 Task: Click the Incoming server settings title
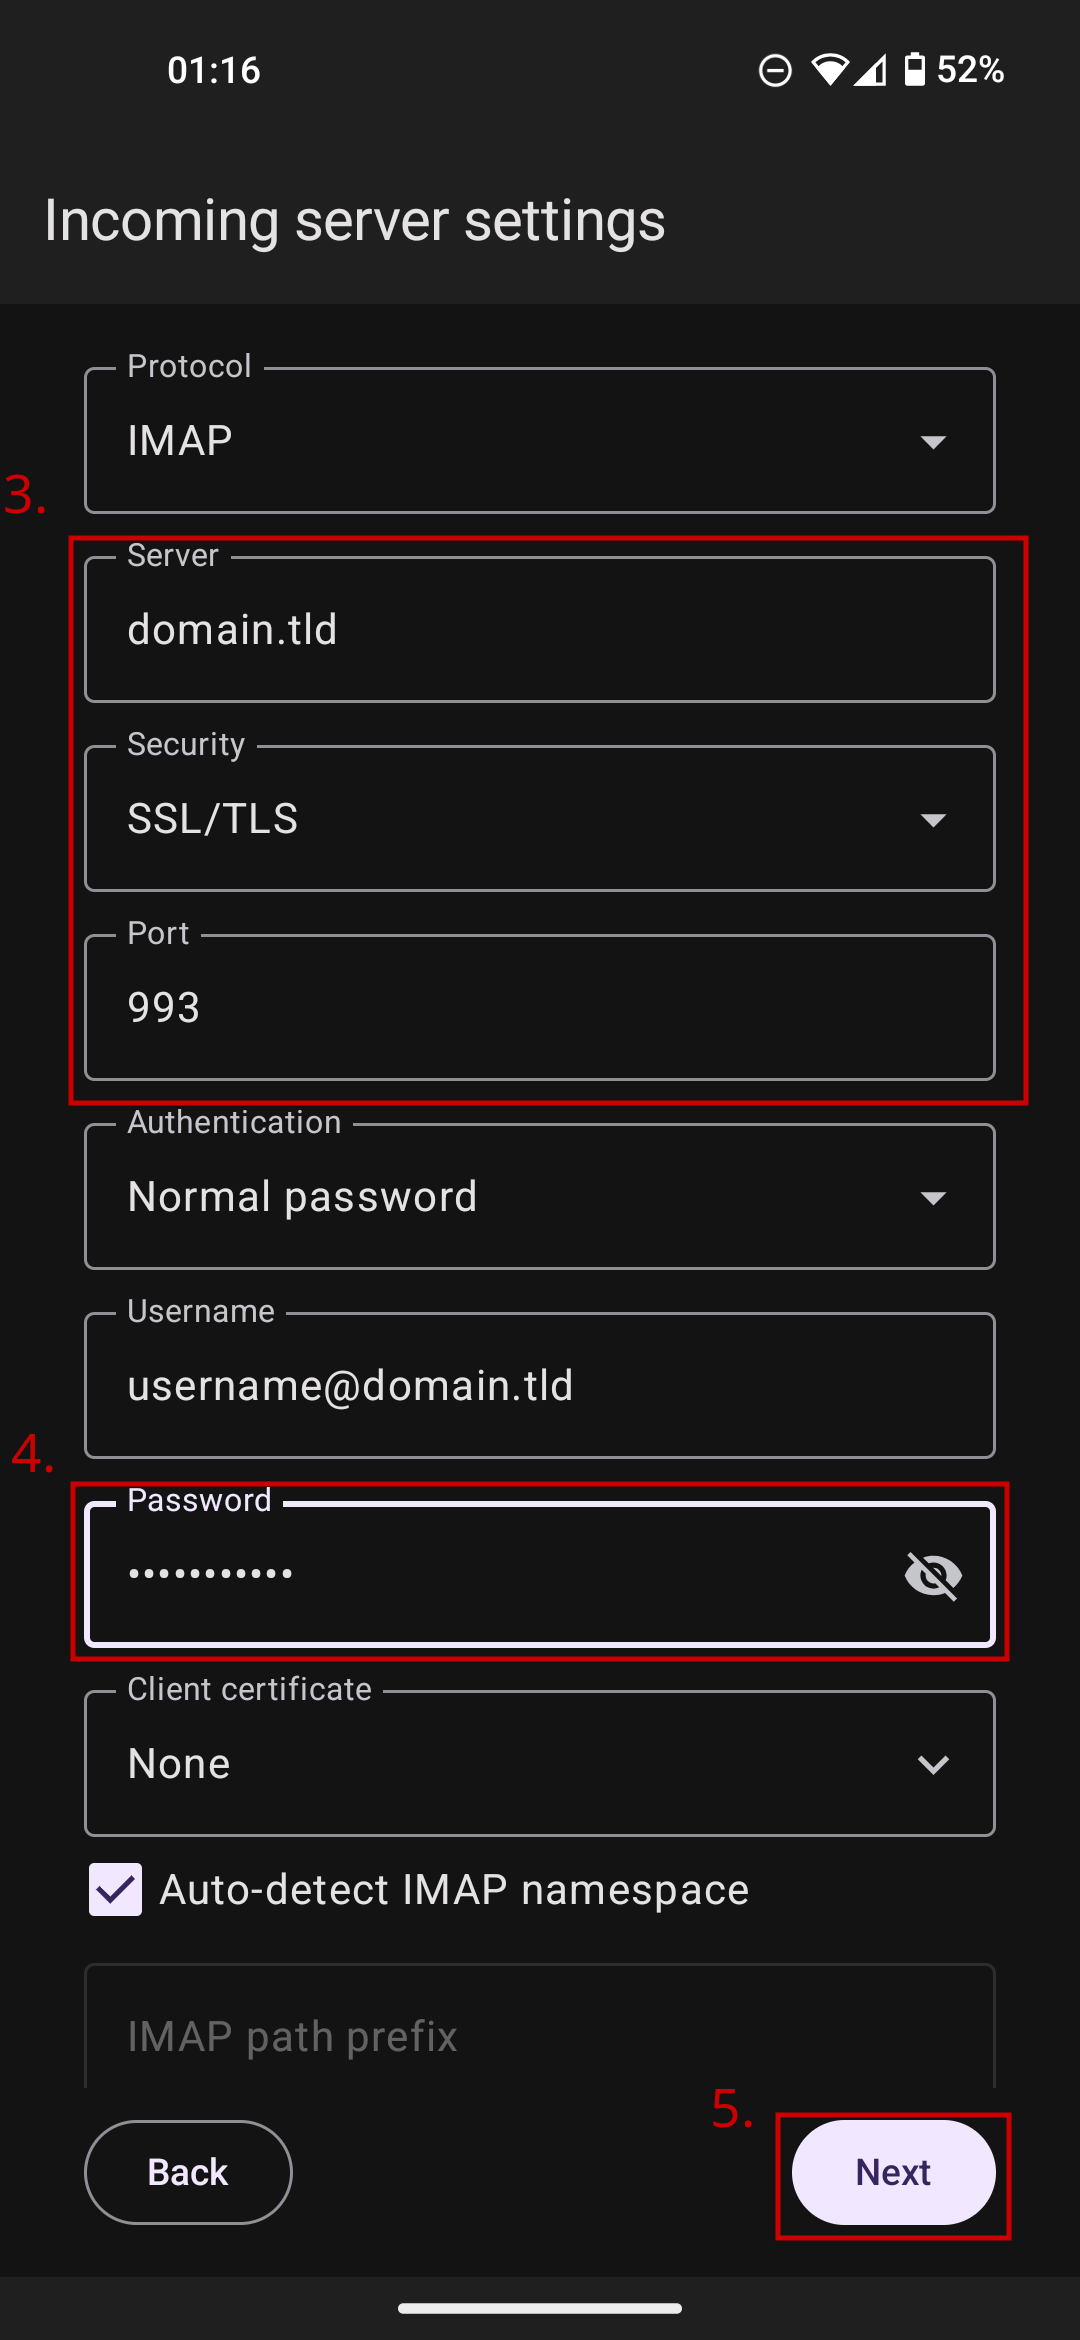pos(355,221)
